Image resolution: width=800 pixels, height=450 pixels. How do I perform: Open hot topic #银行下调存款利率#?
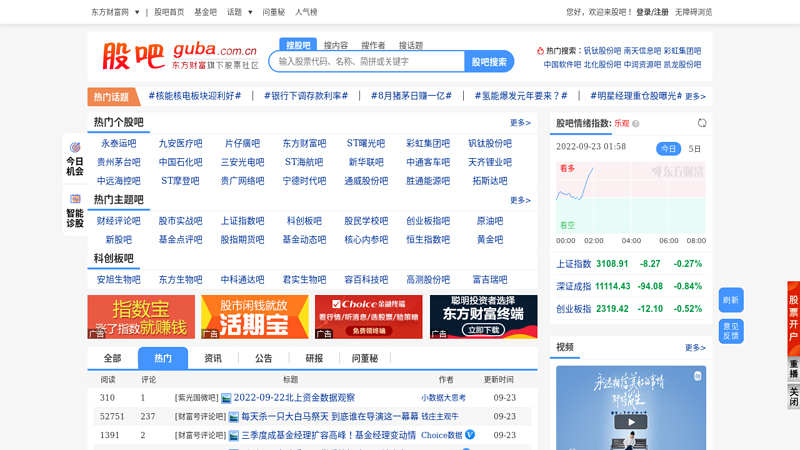(x=306, y=96)
